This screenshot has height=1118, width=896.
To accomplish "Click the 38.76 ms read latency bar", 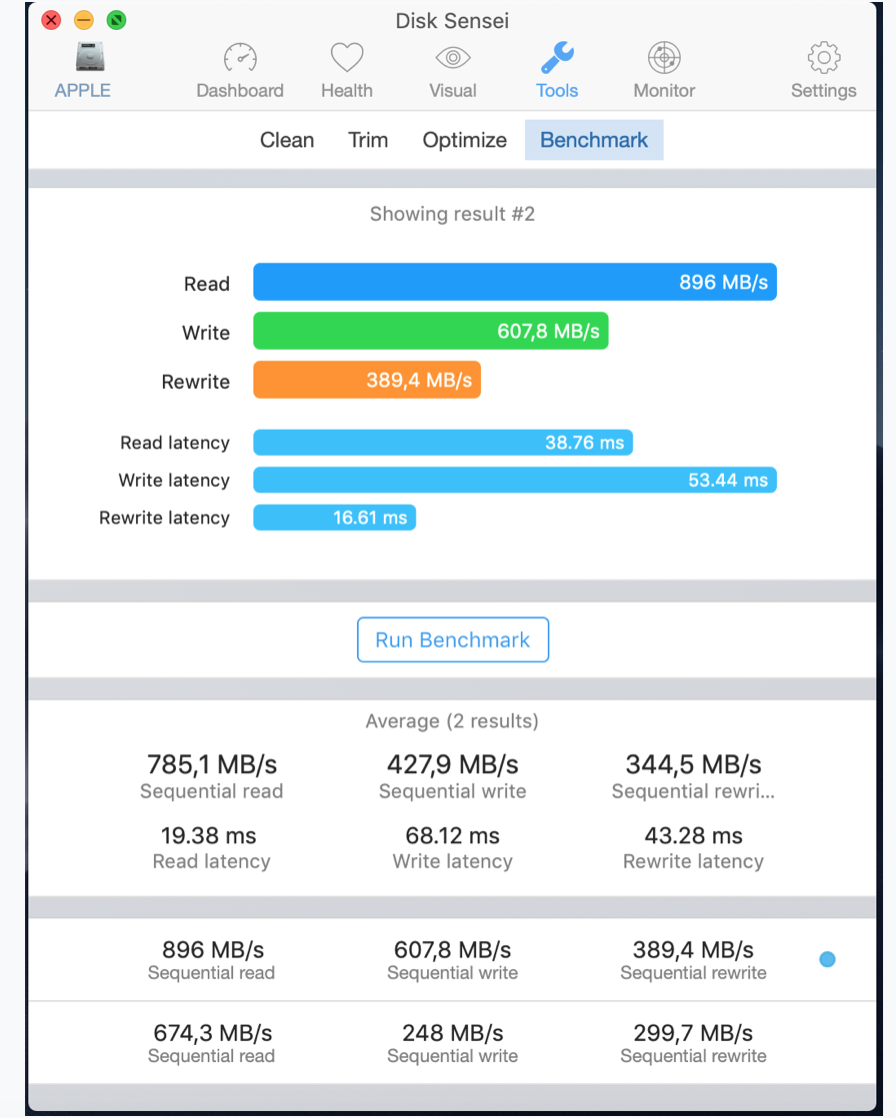I will click(443, 443).
